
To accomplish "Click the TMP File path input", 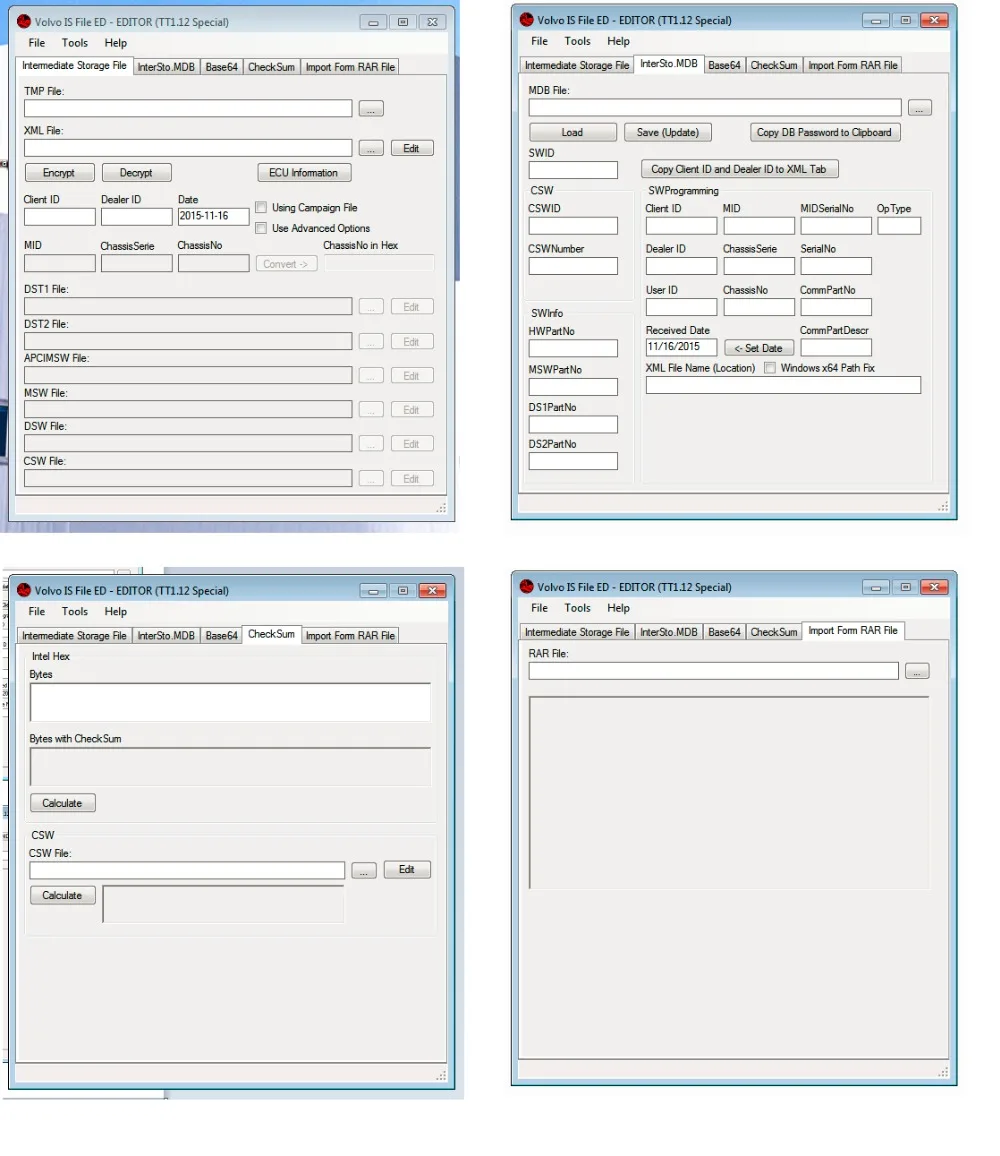I will 188,108.
